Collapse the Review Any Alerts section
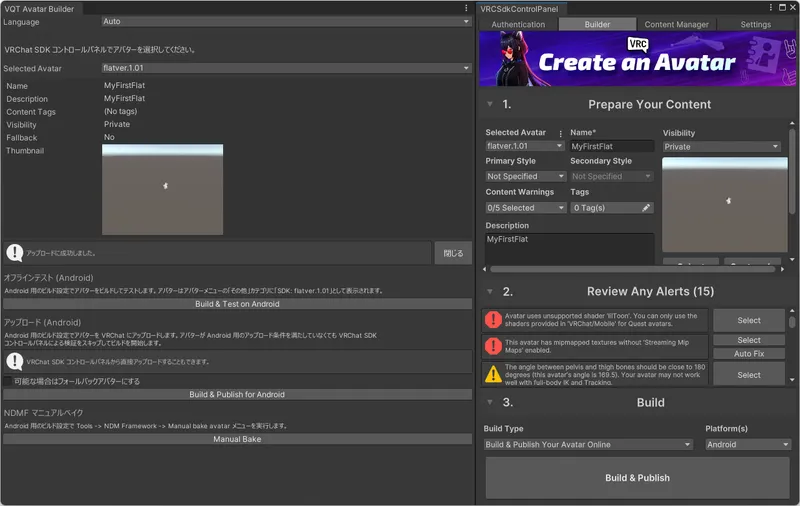800x506 pixels. [x=490, y=291]
